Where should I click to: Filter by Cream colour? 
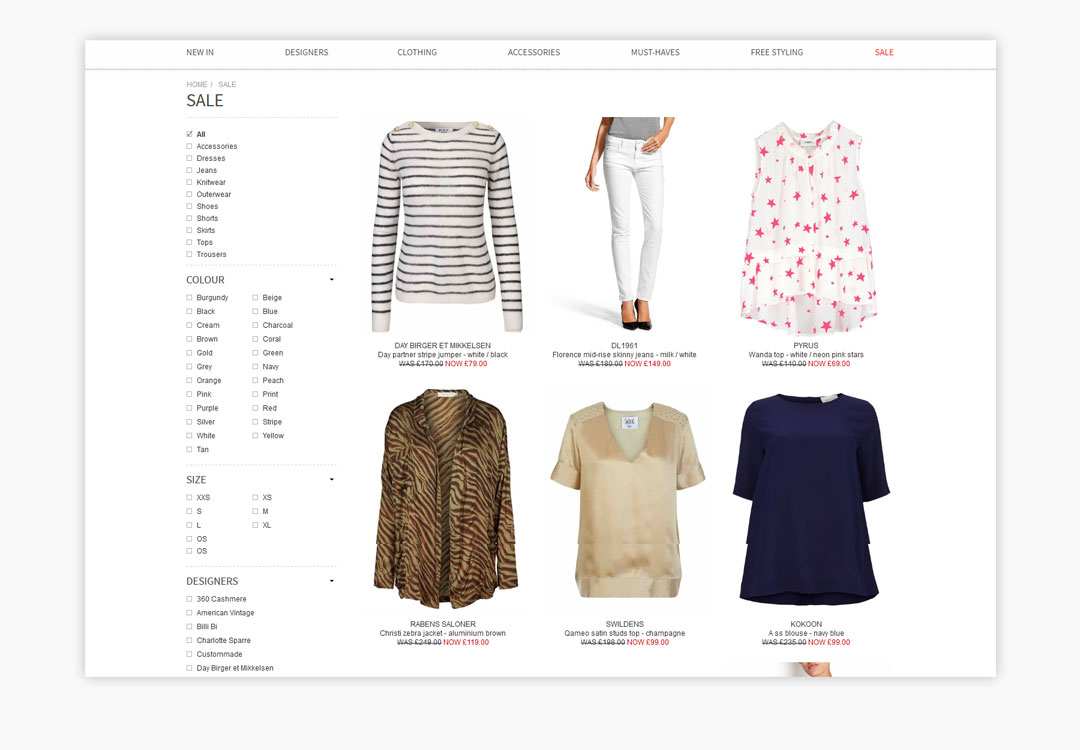point(189,325)
